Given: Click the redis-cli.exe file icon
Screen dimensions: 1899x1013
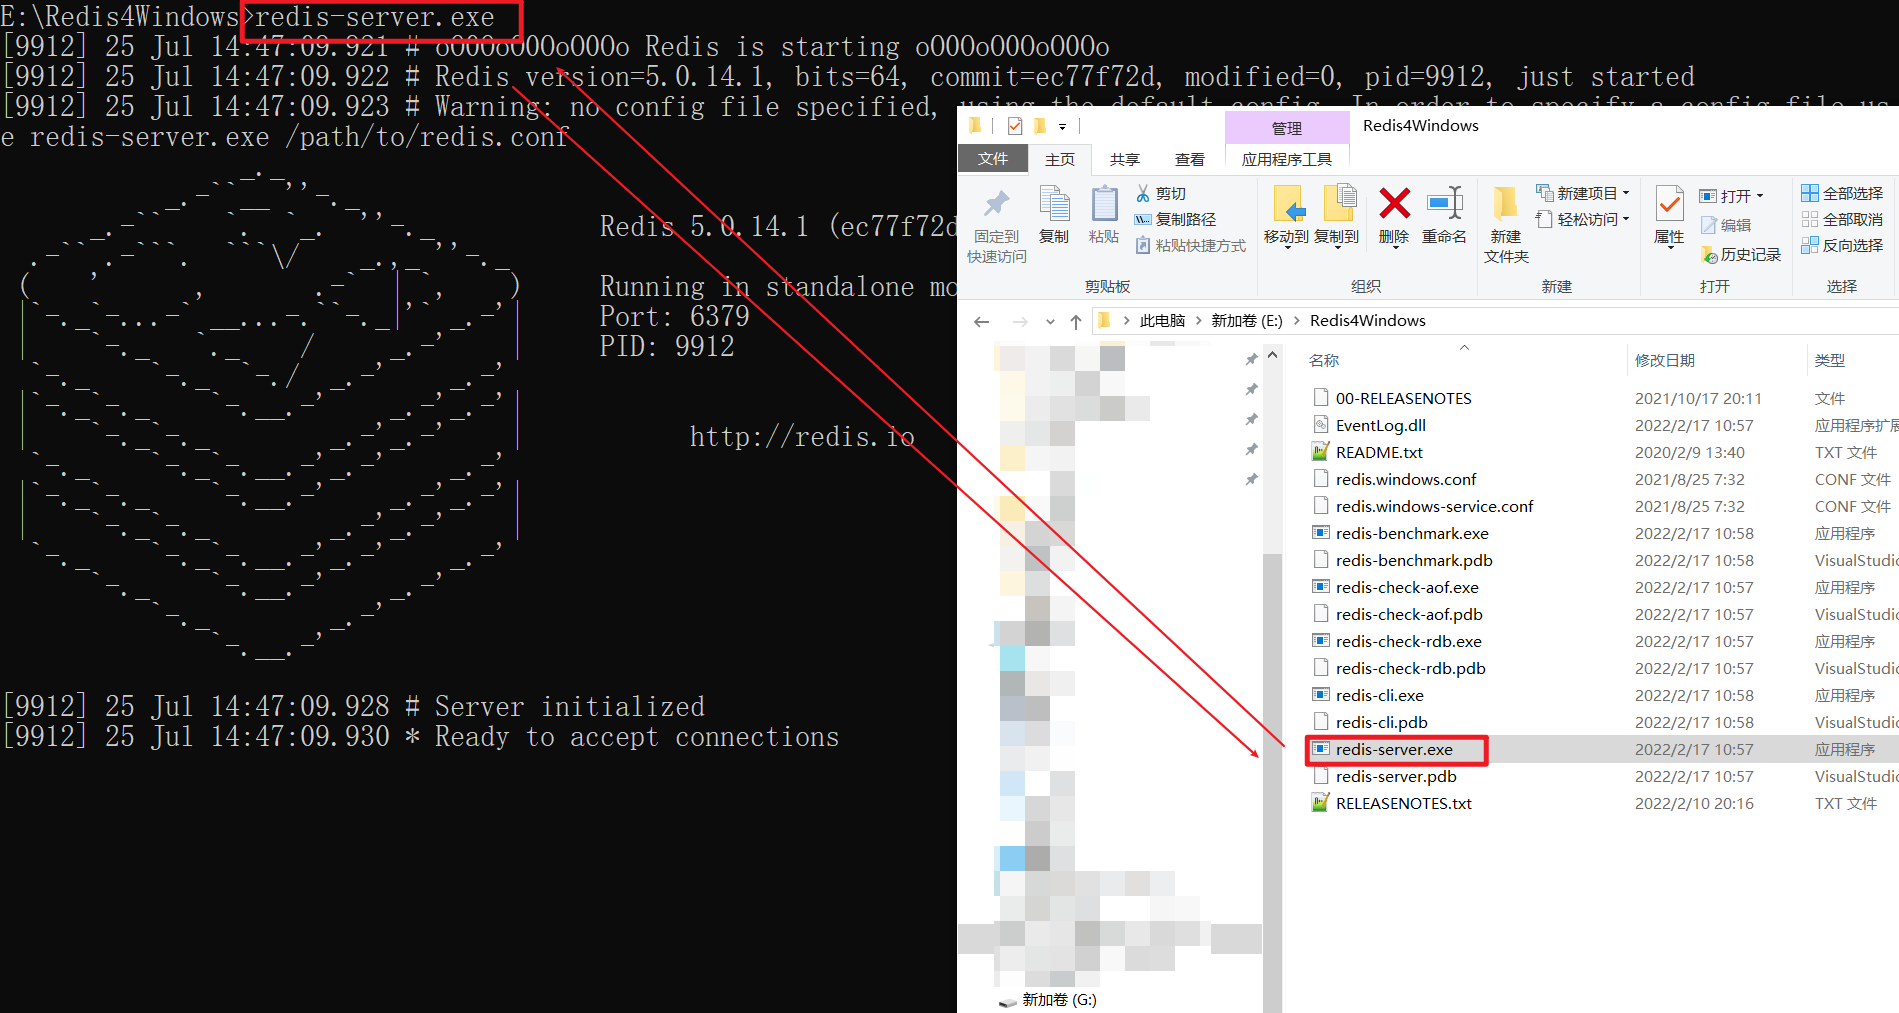Looking at the screenshot, I should pos(1321,694).
